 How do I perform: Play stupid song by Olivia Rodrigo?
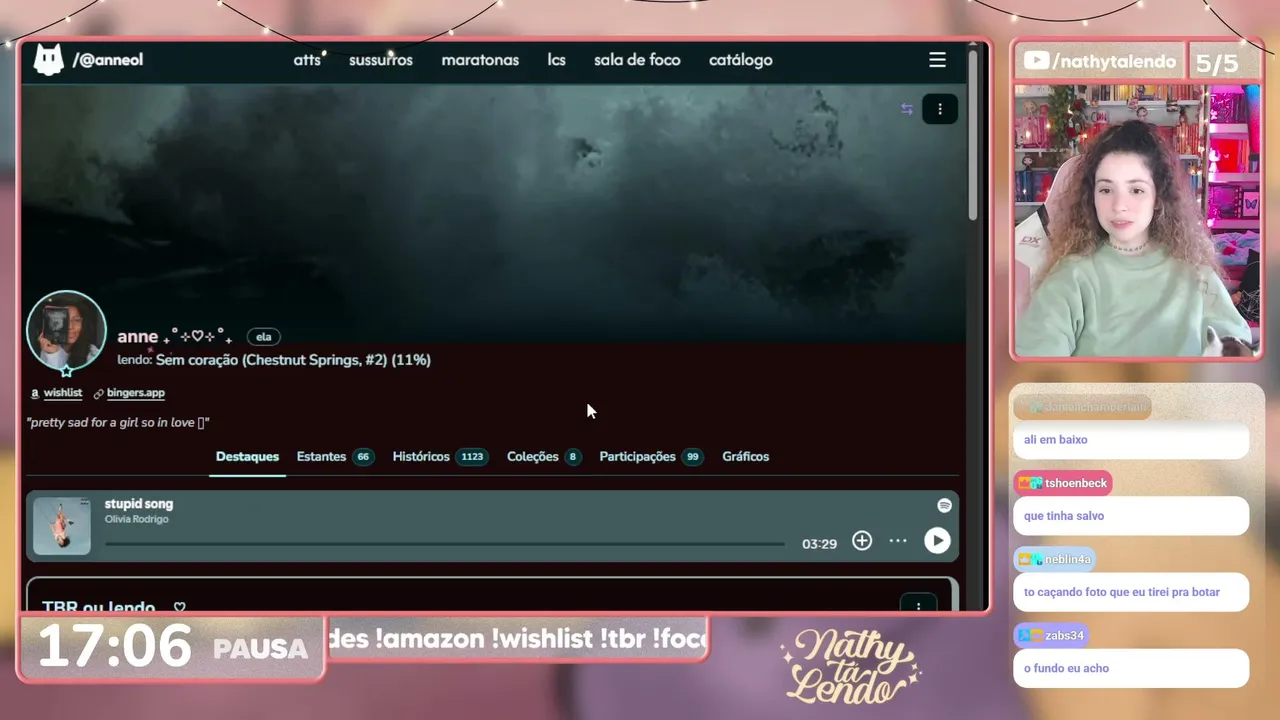937,541
